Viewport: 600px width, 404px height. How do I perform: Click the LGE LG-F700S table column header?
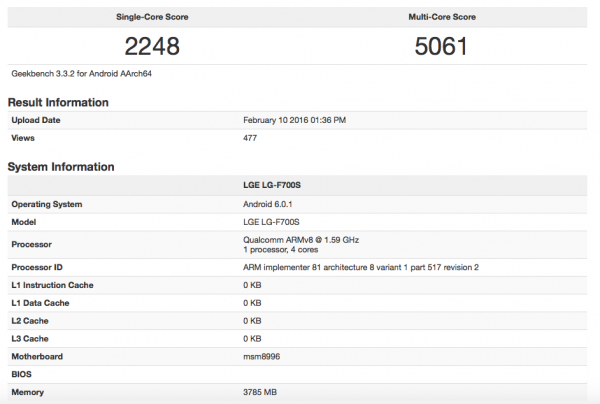(x=271, y=187)
